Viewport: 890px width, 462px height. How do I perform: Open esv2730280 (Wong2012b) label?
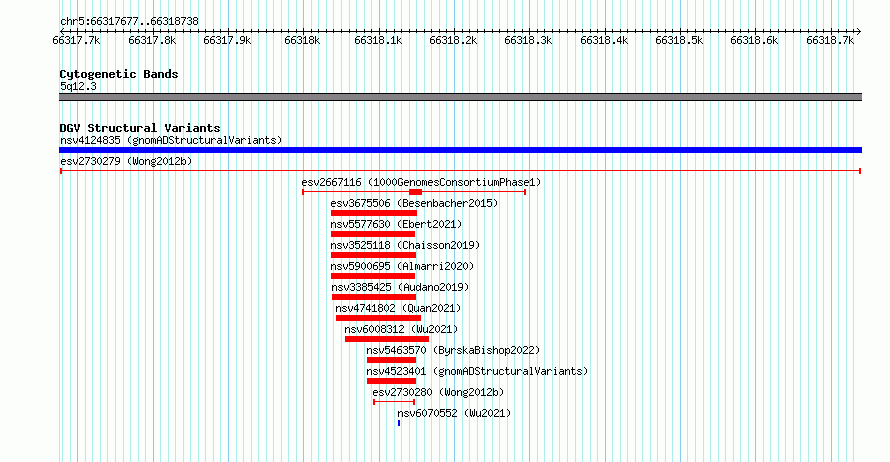pos(438,392)
